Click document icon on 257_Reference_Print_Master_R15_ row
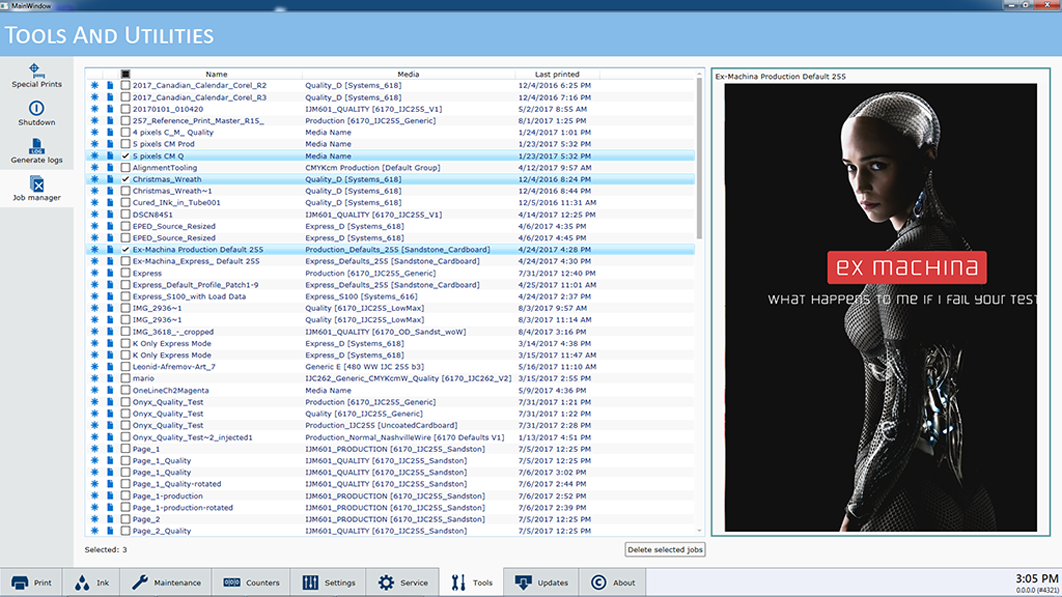1062x597 pixels. [110, 121]
